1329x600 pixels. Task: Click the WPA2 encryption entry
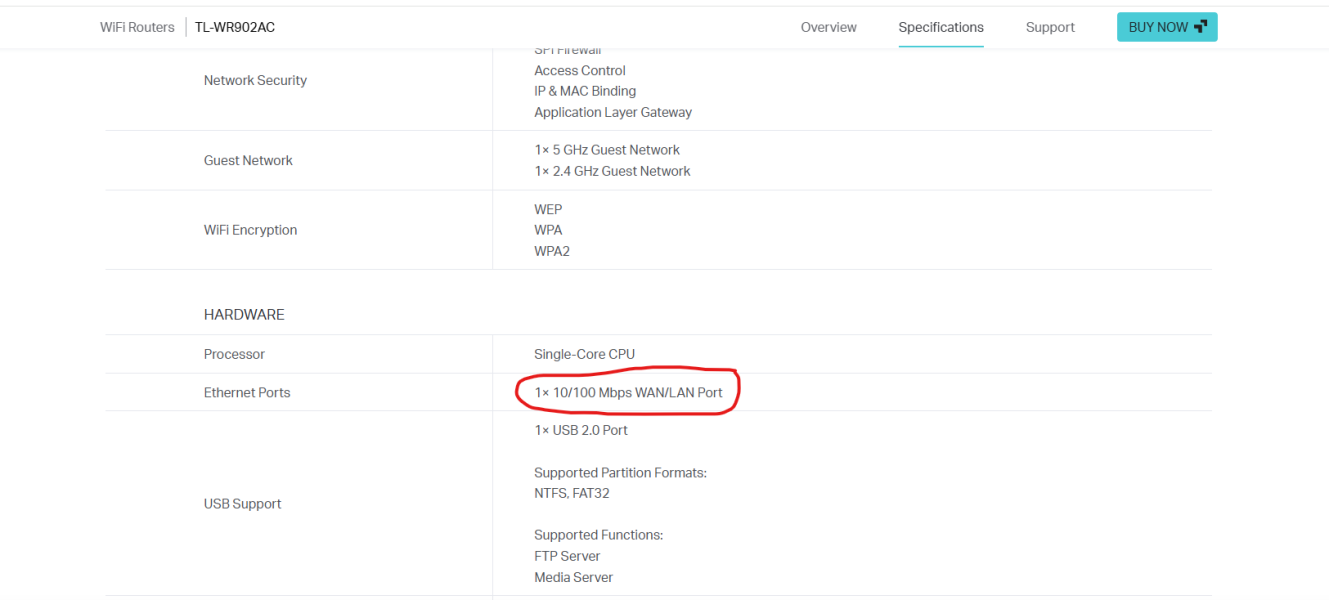click(552, 251)
